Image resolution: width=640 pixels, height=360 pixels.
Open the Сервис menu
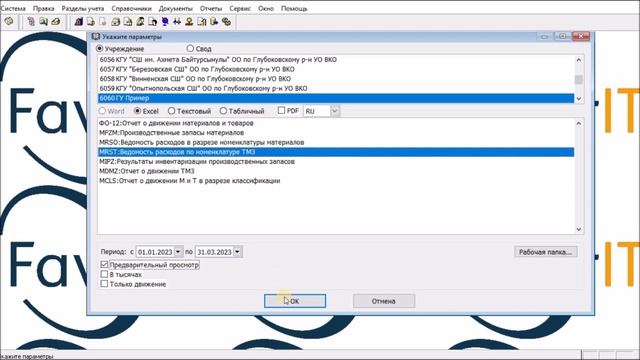[x=240, y=8]
